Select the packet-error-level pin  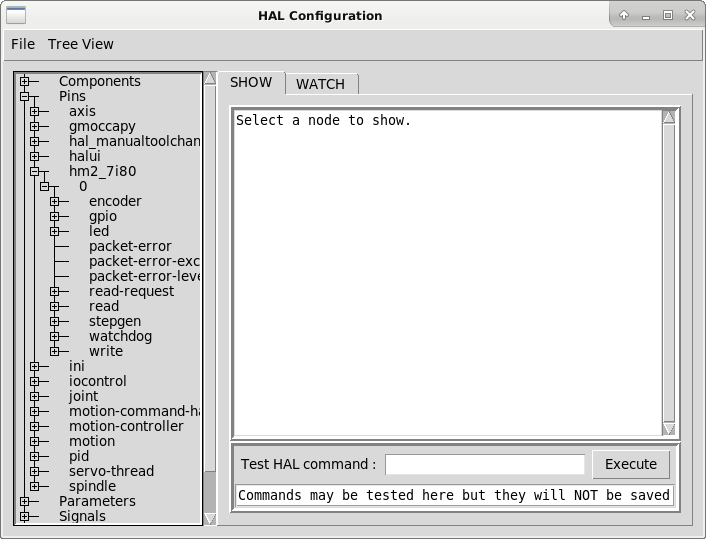144,276
